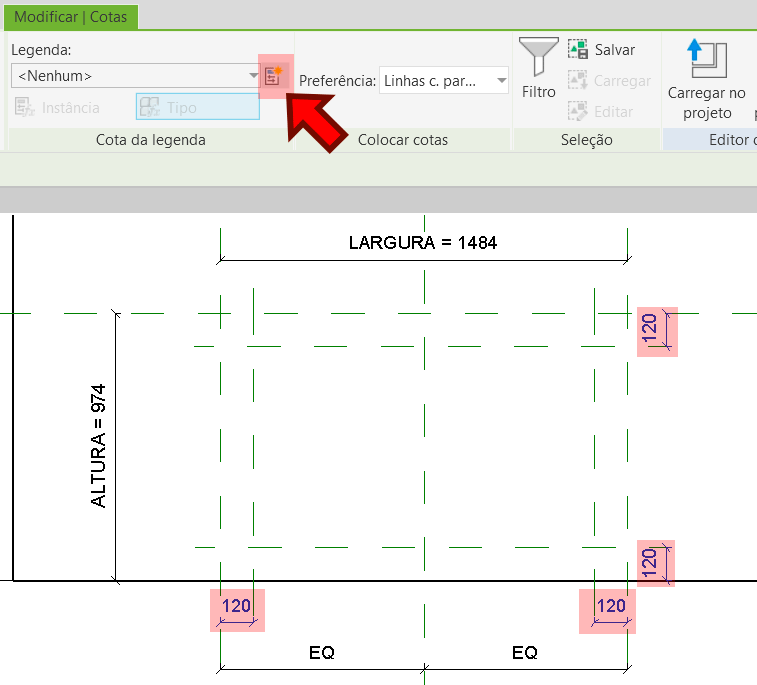Select the upper-right vertical 120 dimension

point(651,330)
